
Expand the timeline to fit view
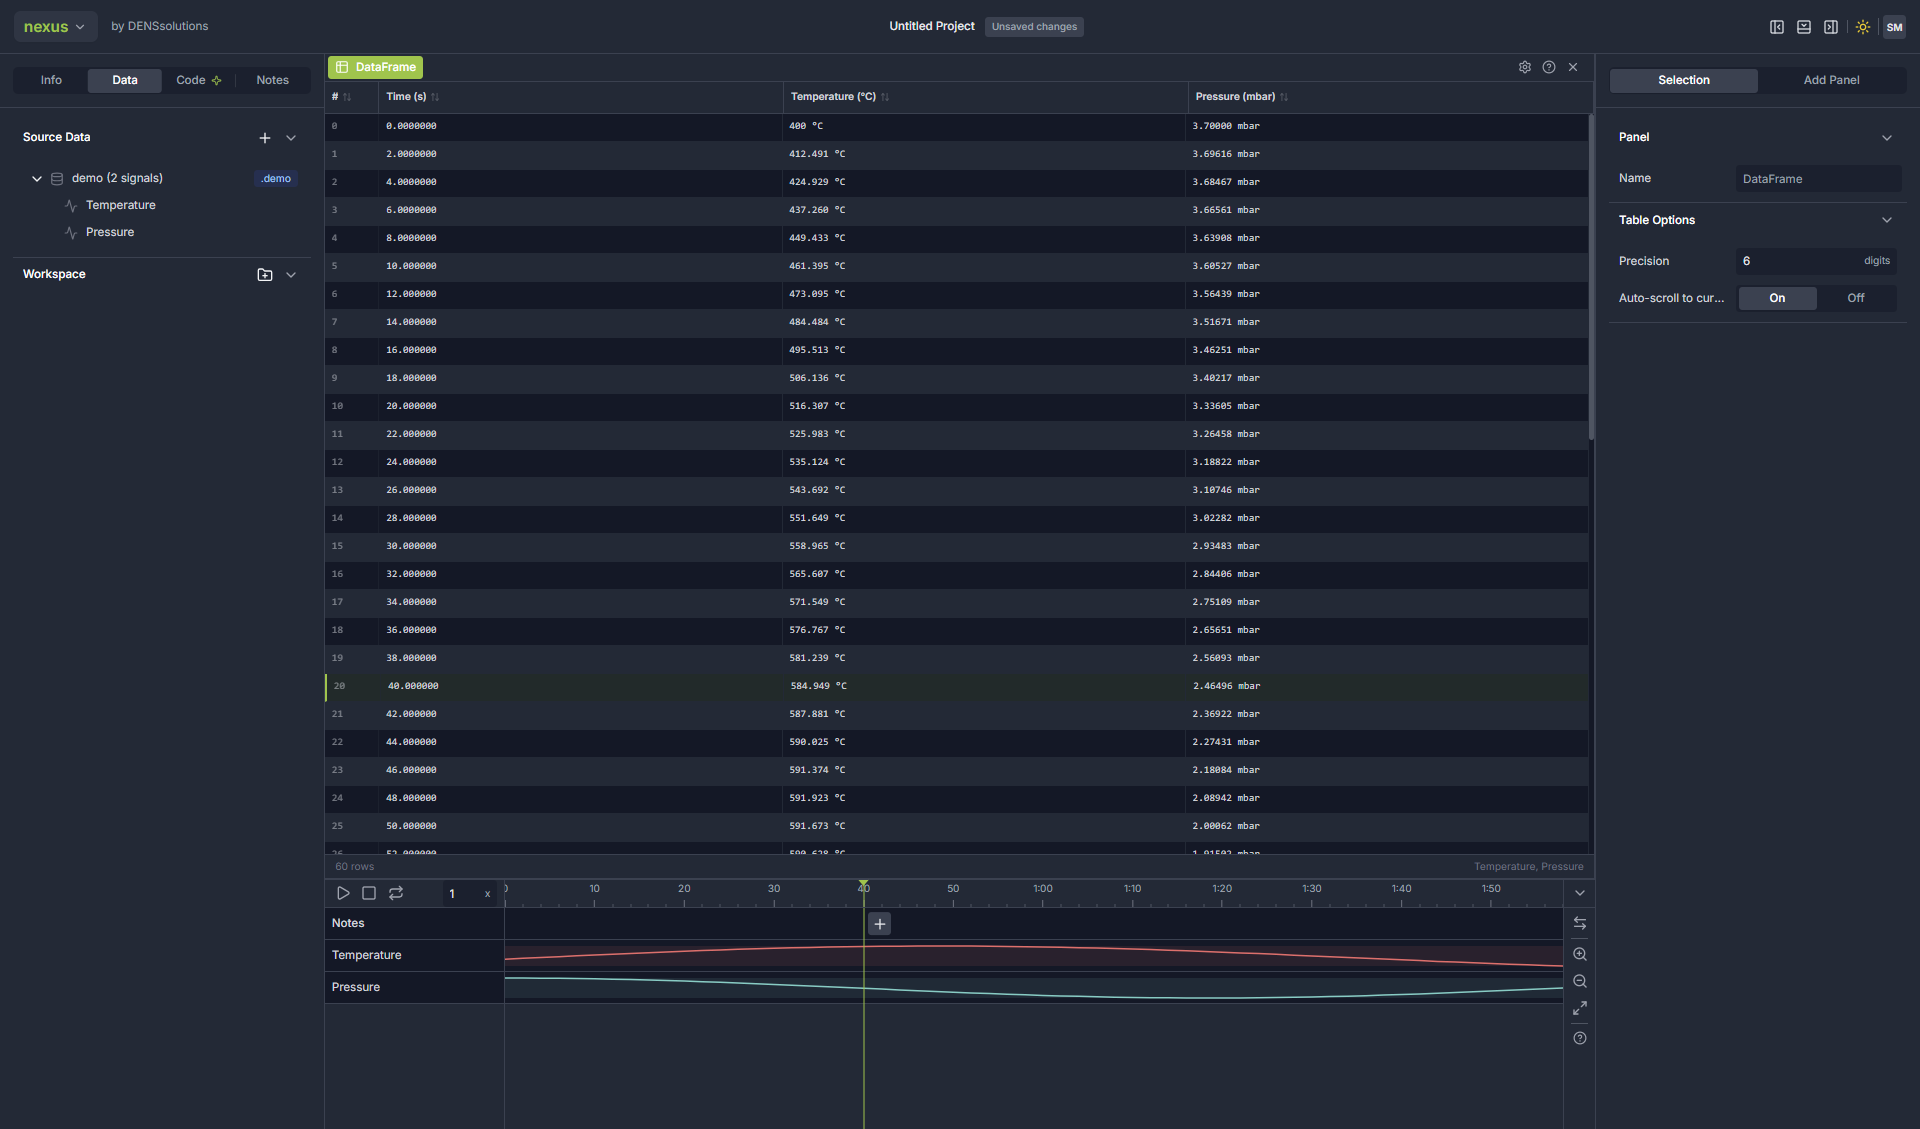(x=1580, y=1008)
